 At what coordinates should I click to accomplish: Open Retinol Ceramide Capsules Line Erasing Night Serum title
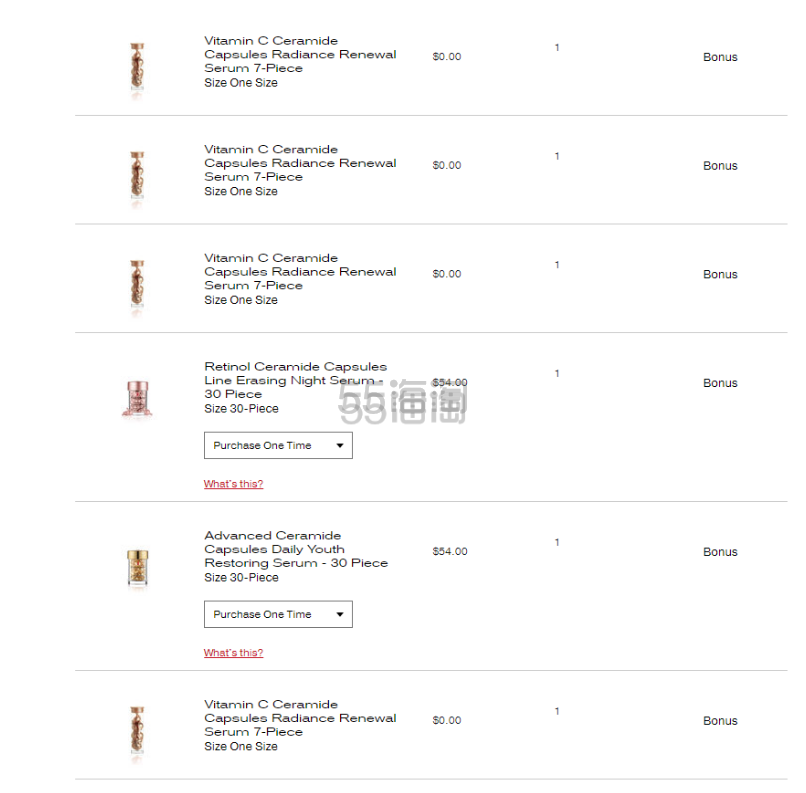pos(296,380)
